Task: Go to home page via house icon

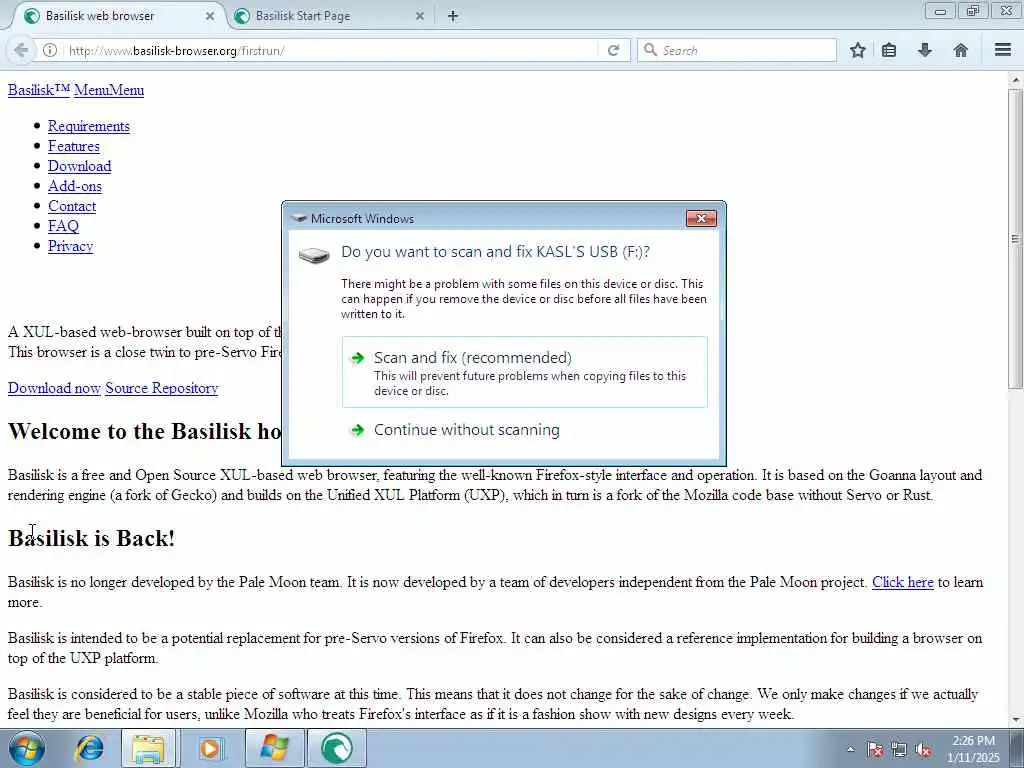Action: [x=961, y=50]
